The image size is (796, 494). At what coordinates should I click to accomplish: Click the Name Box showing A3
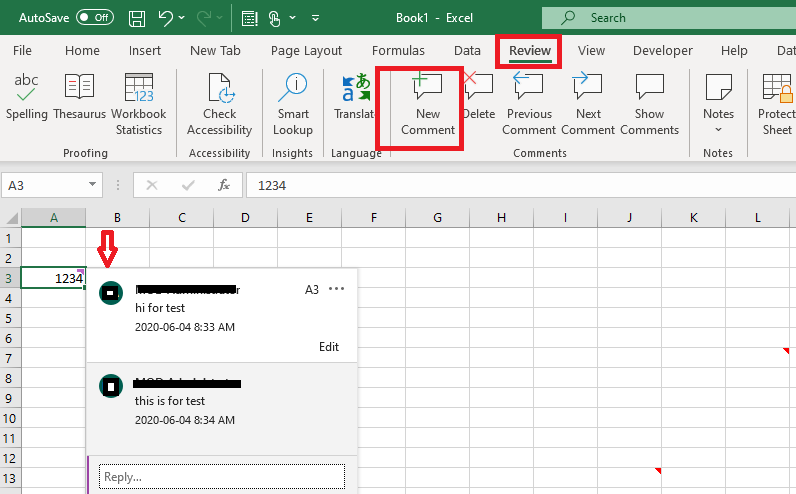point(45,185)
